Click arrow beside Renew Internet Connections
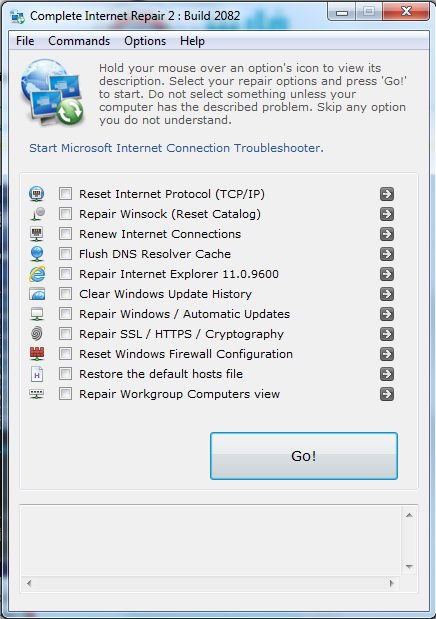 (x=387, y=234)
